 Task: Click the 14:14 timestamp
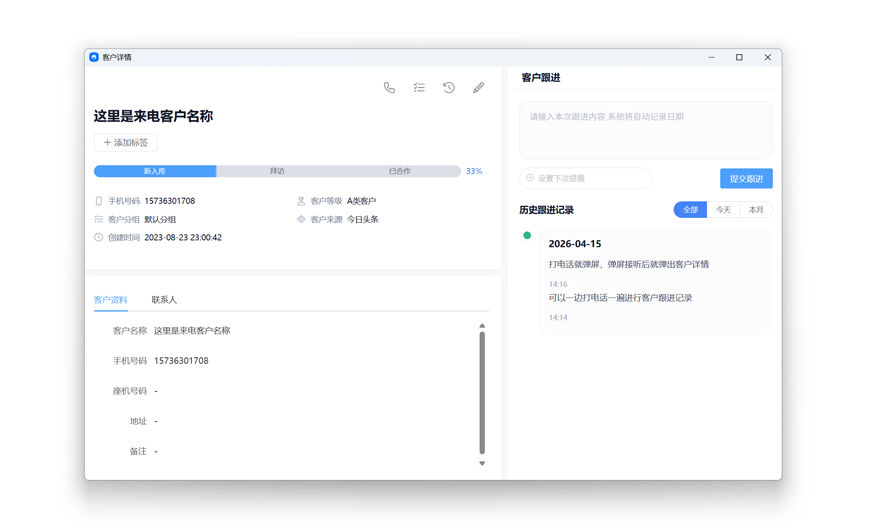(x=558, y=318)
